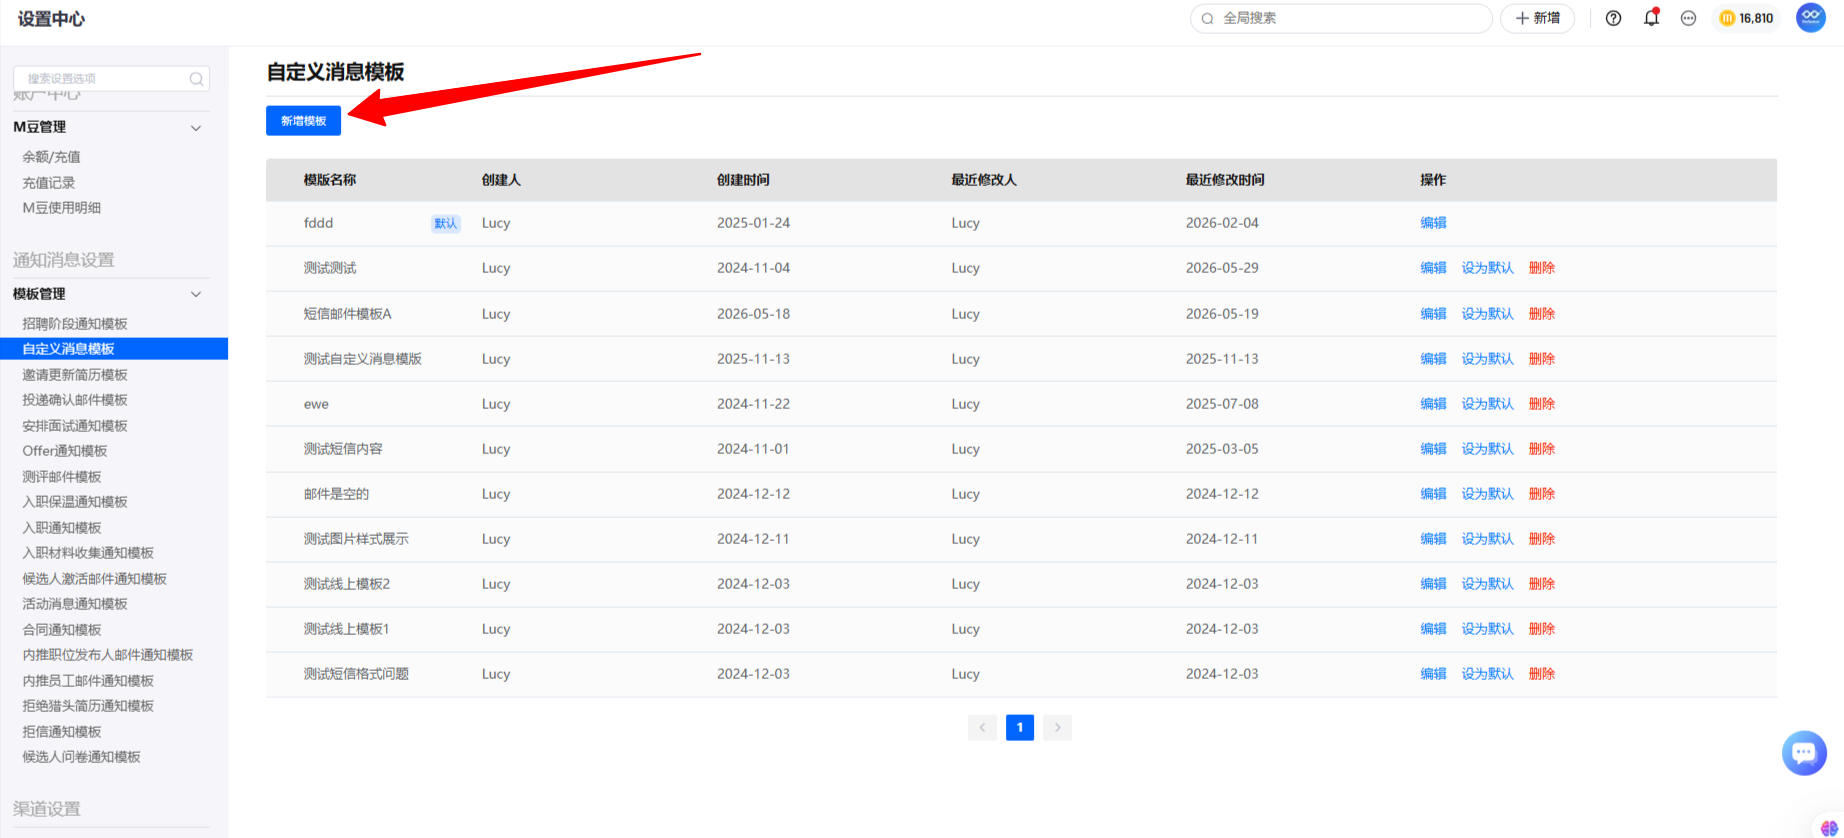1844x838 pixels.
Task: Set 测试测试 as default
Action: click(1487, 268)
